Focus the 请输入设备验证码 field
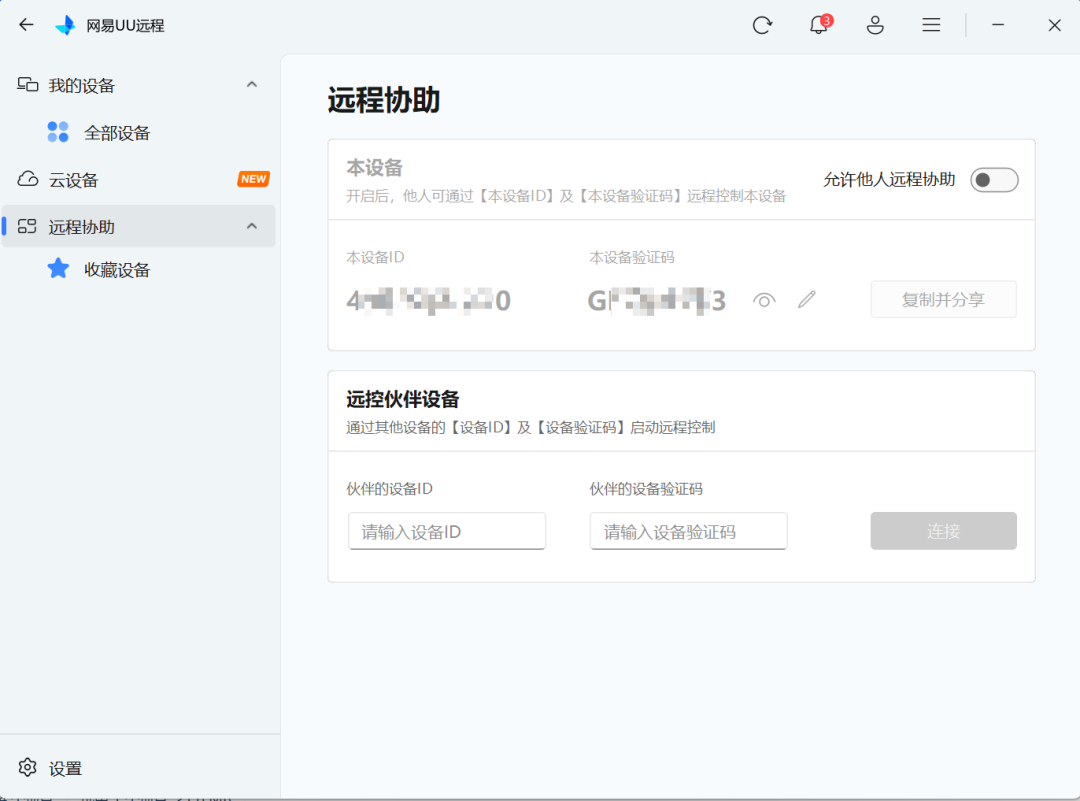This screenshot has height=801, width=1080. click(689, 531)
